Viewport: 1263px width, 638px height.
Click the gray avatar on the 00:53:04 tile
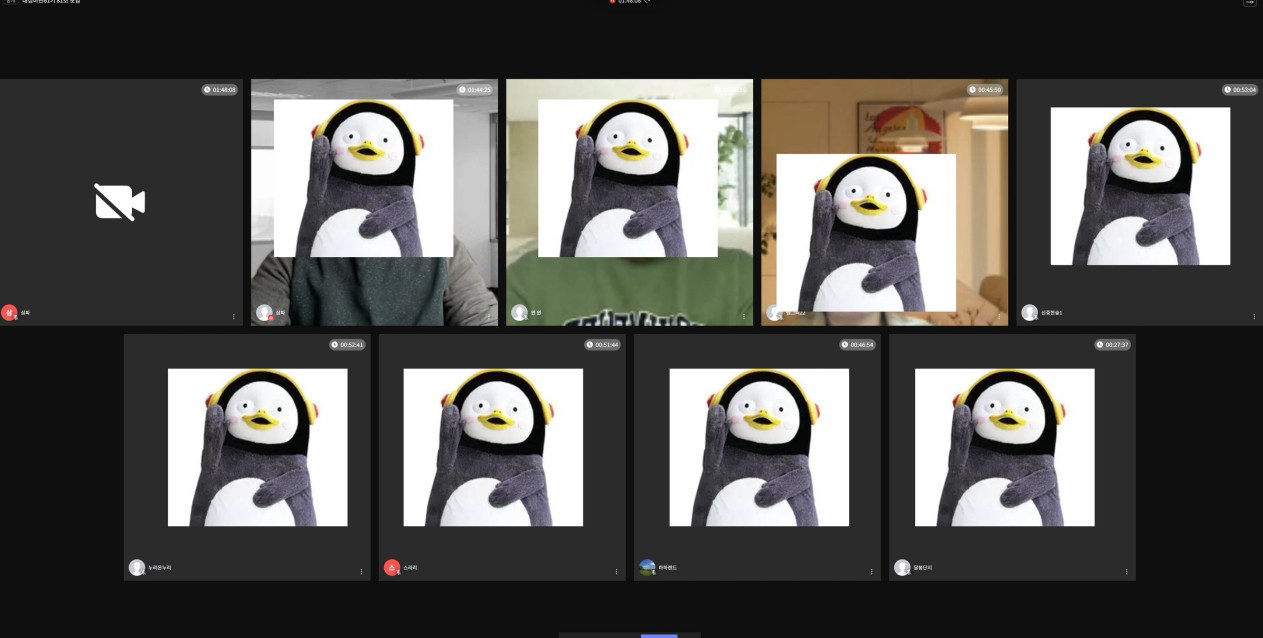1029,312
